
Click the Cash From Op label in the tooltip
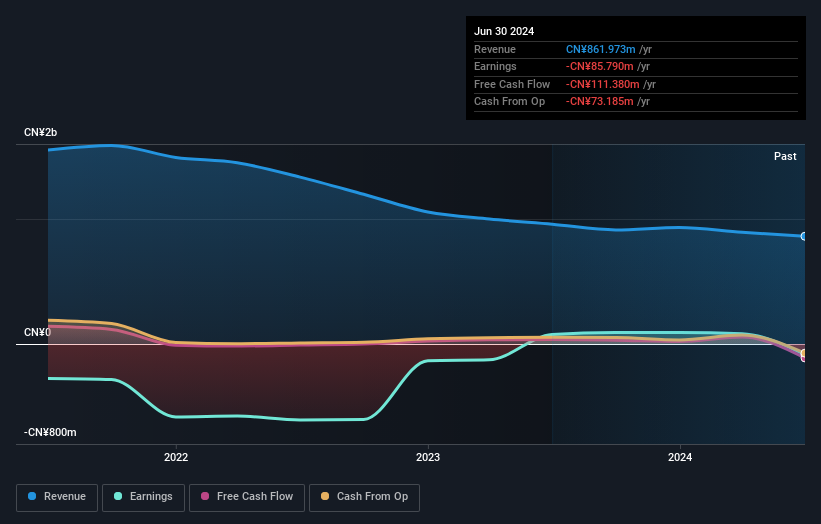click(x=509, y=102)
